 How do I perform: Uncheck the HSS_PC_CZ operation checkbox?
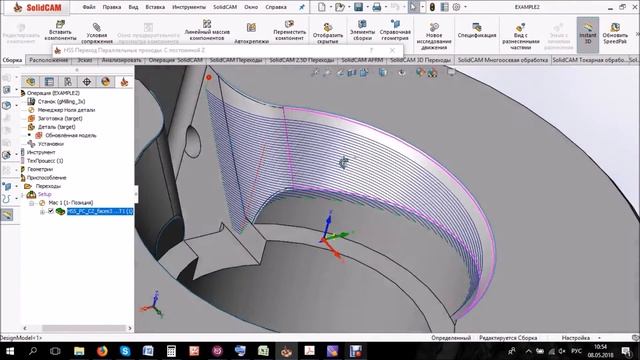(51, 211)
